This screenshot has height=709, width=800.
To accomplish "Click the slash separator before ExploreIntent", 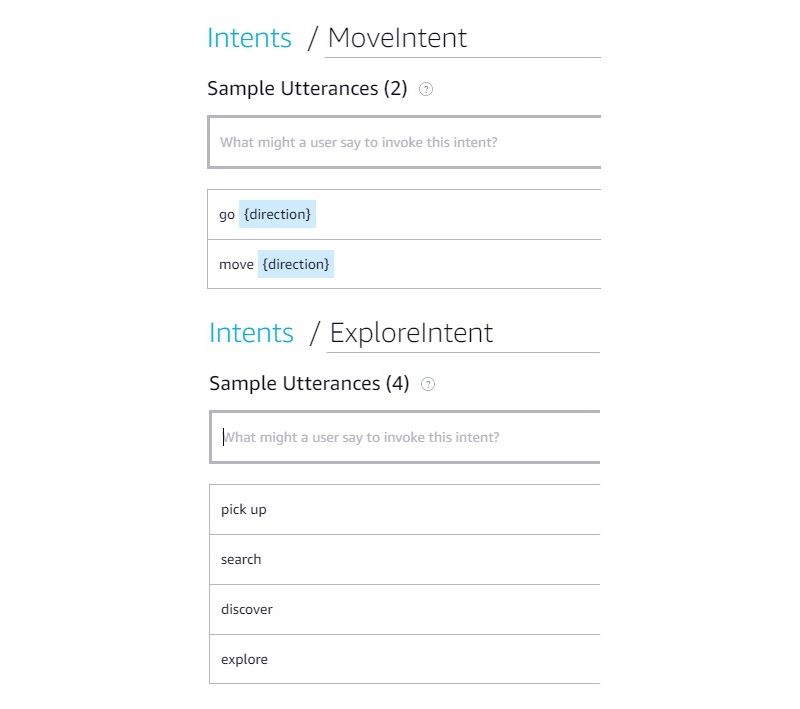I will tap(315, 333).
